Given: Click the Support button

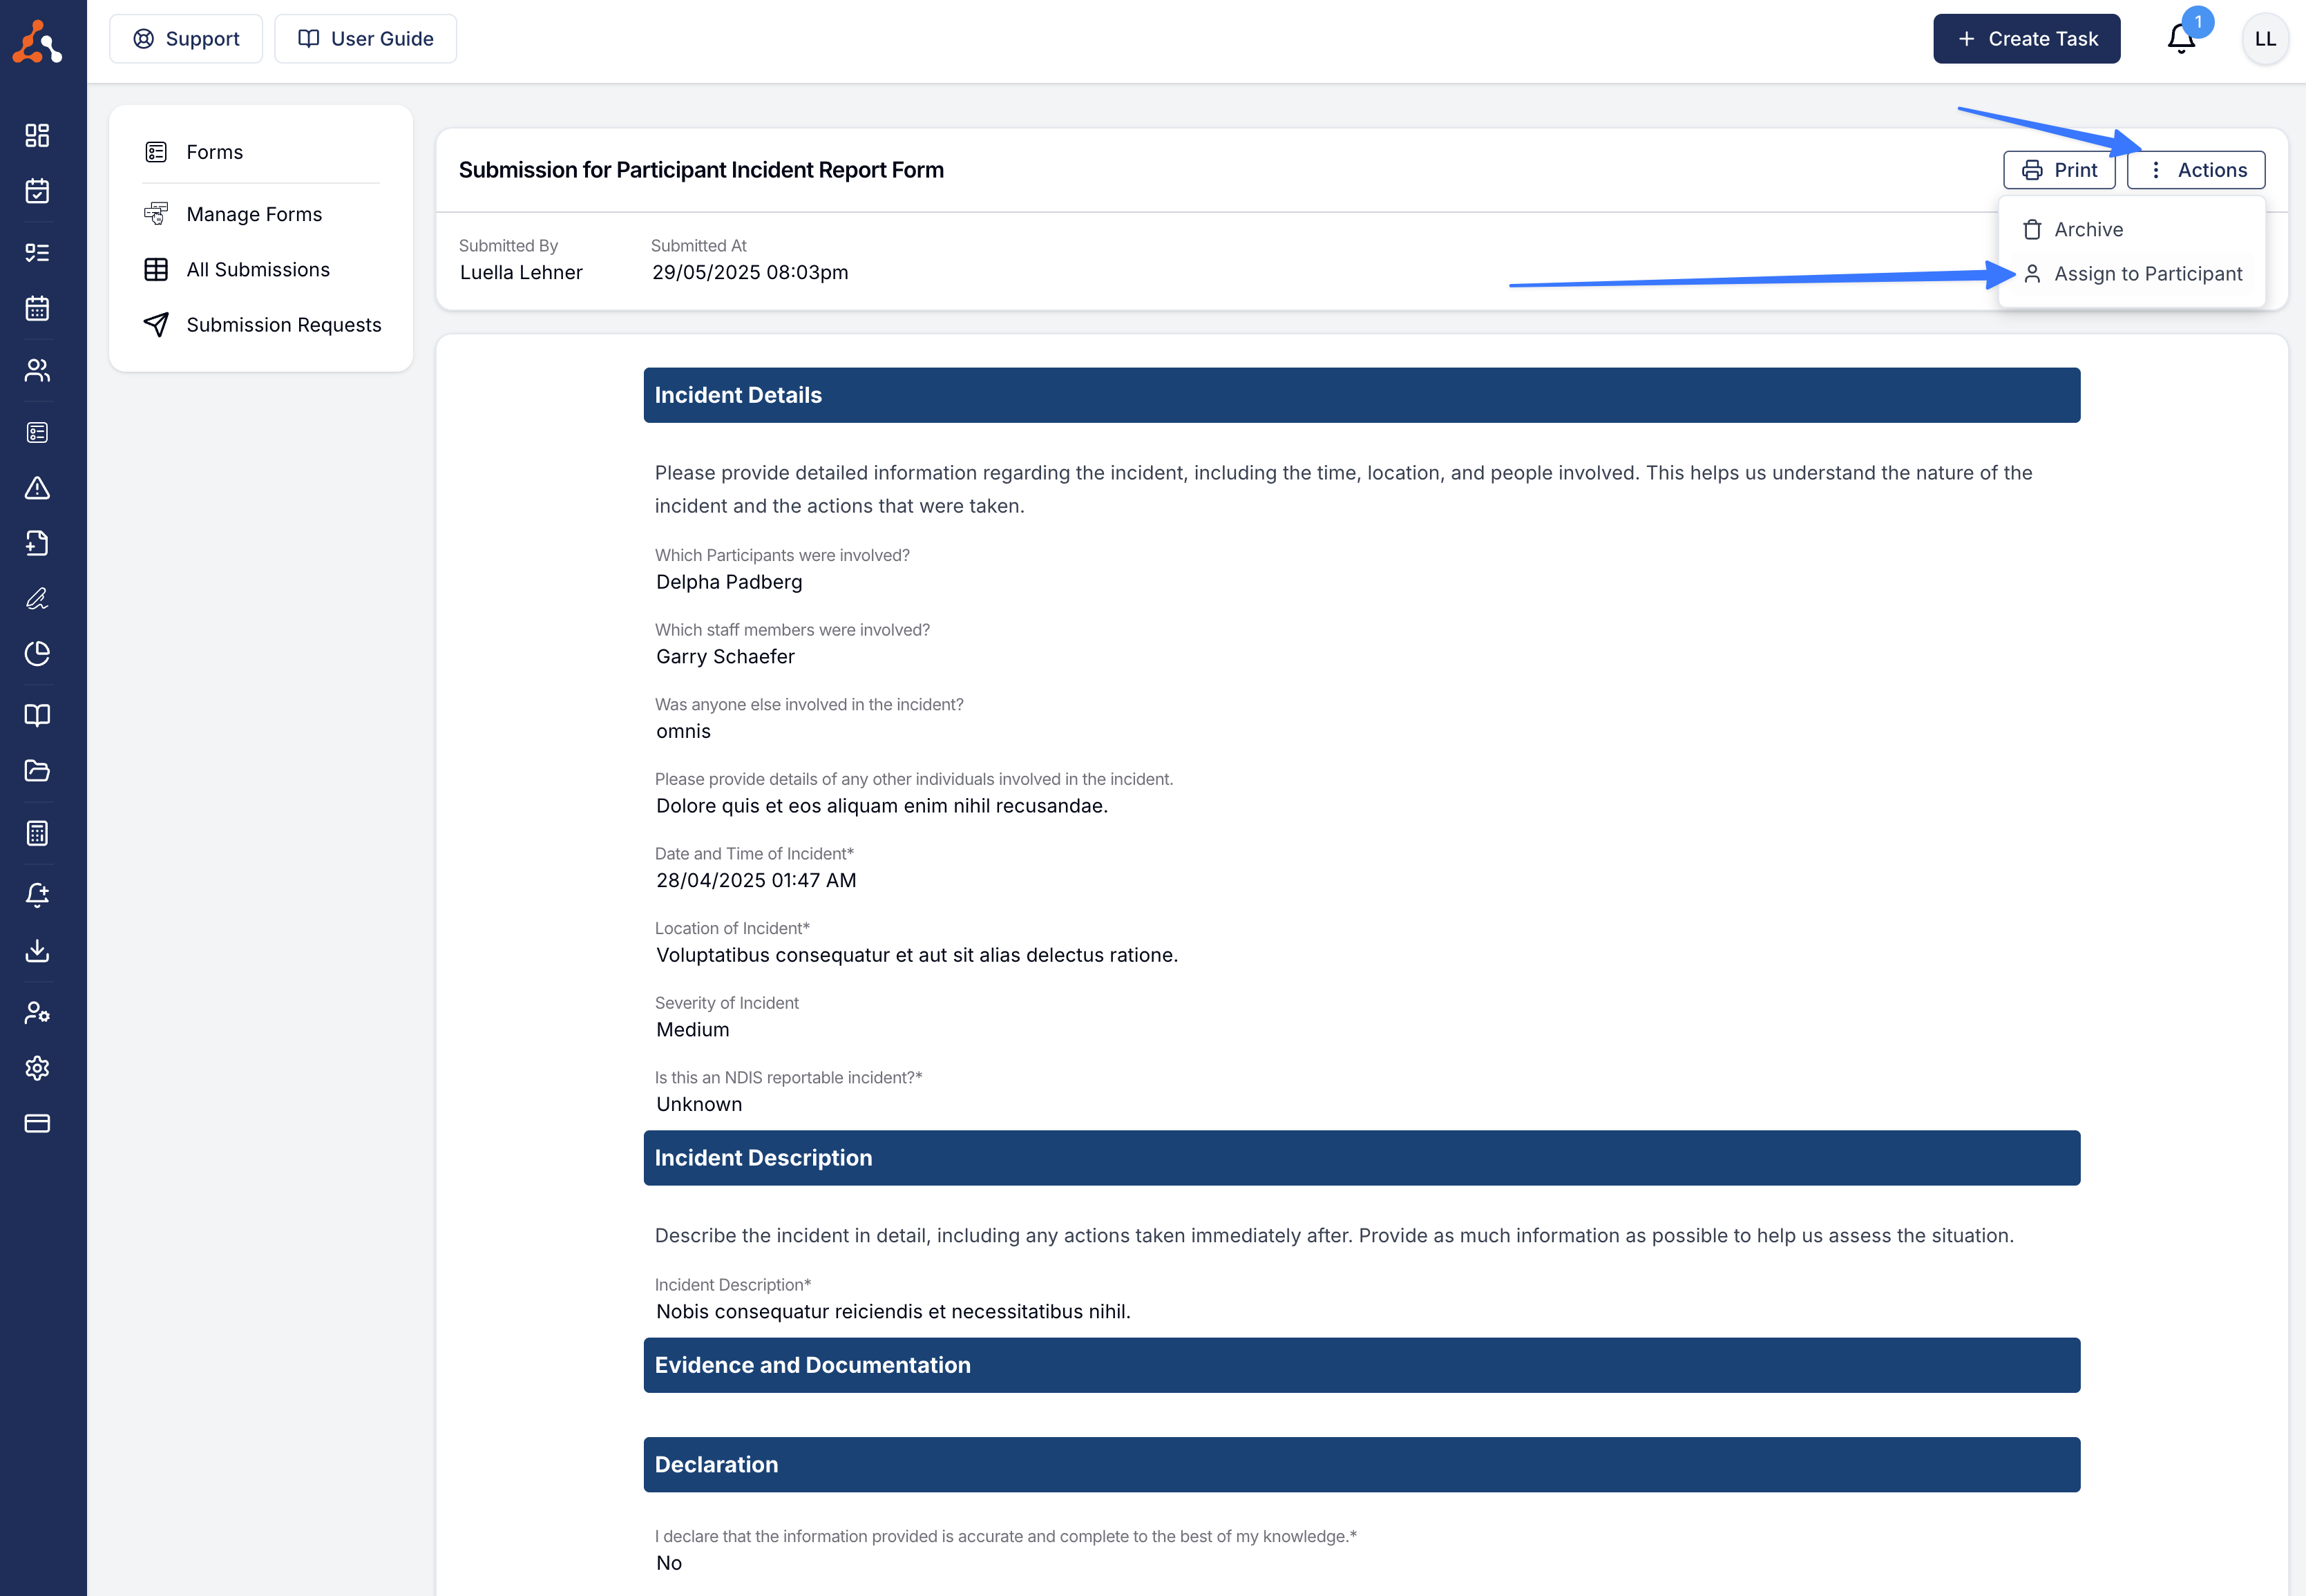Looking at the screenshot, I should [x=186, y=39].
